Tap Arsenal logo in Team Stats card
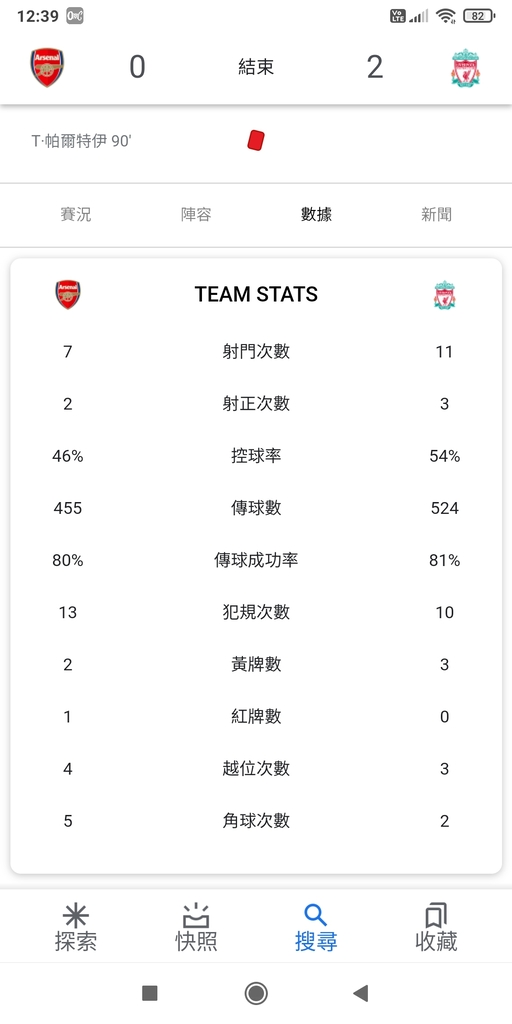512x1024 pixels. [x=68, y=295]
